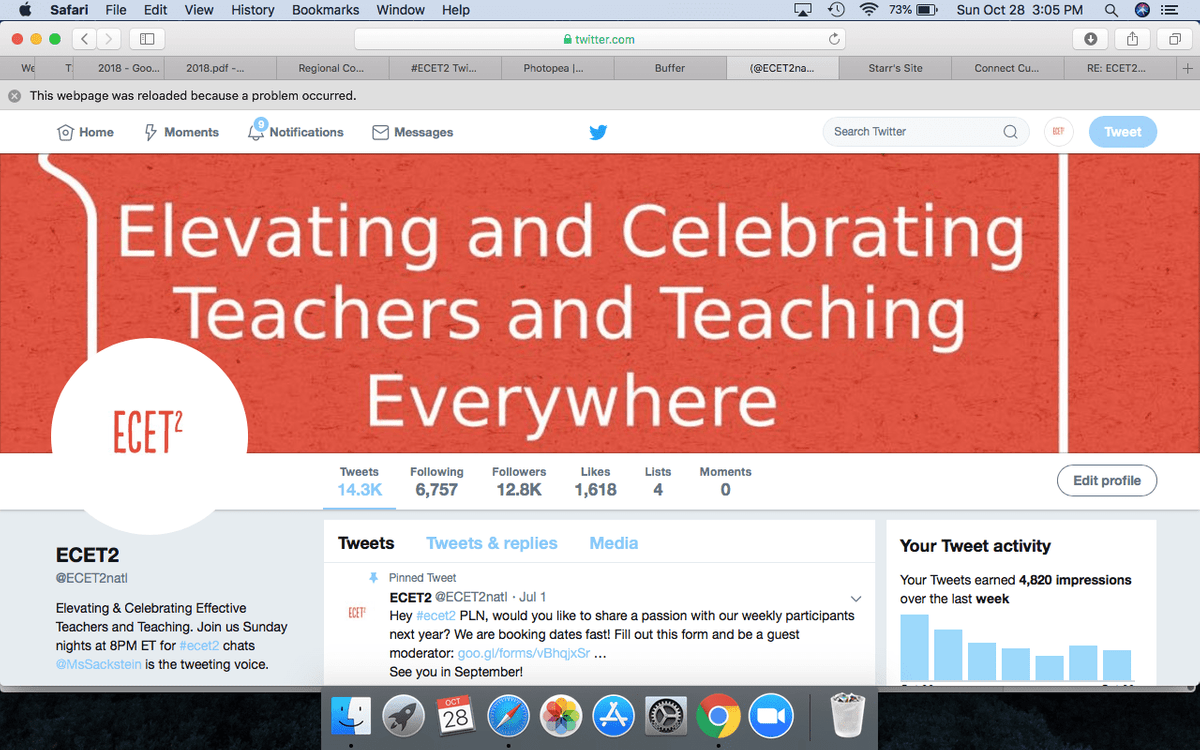Click the Moments 0 count
The image size is (1200, 750).
725,481
